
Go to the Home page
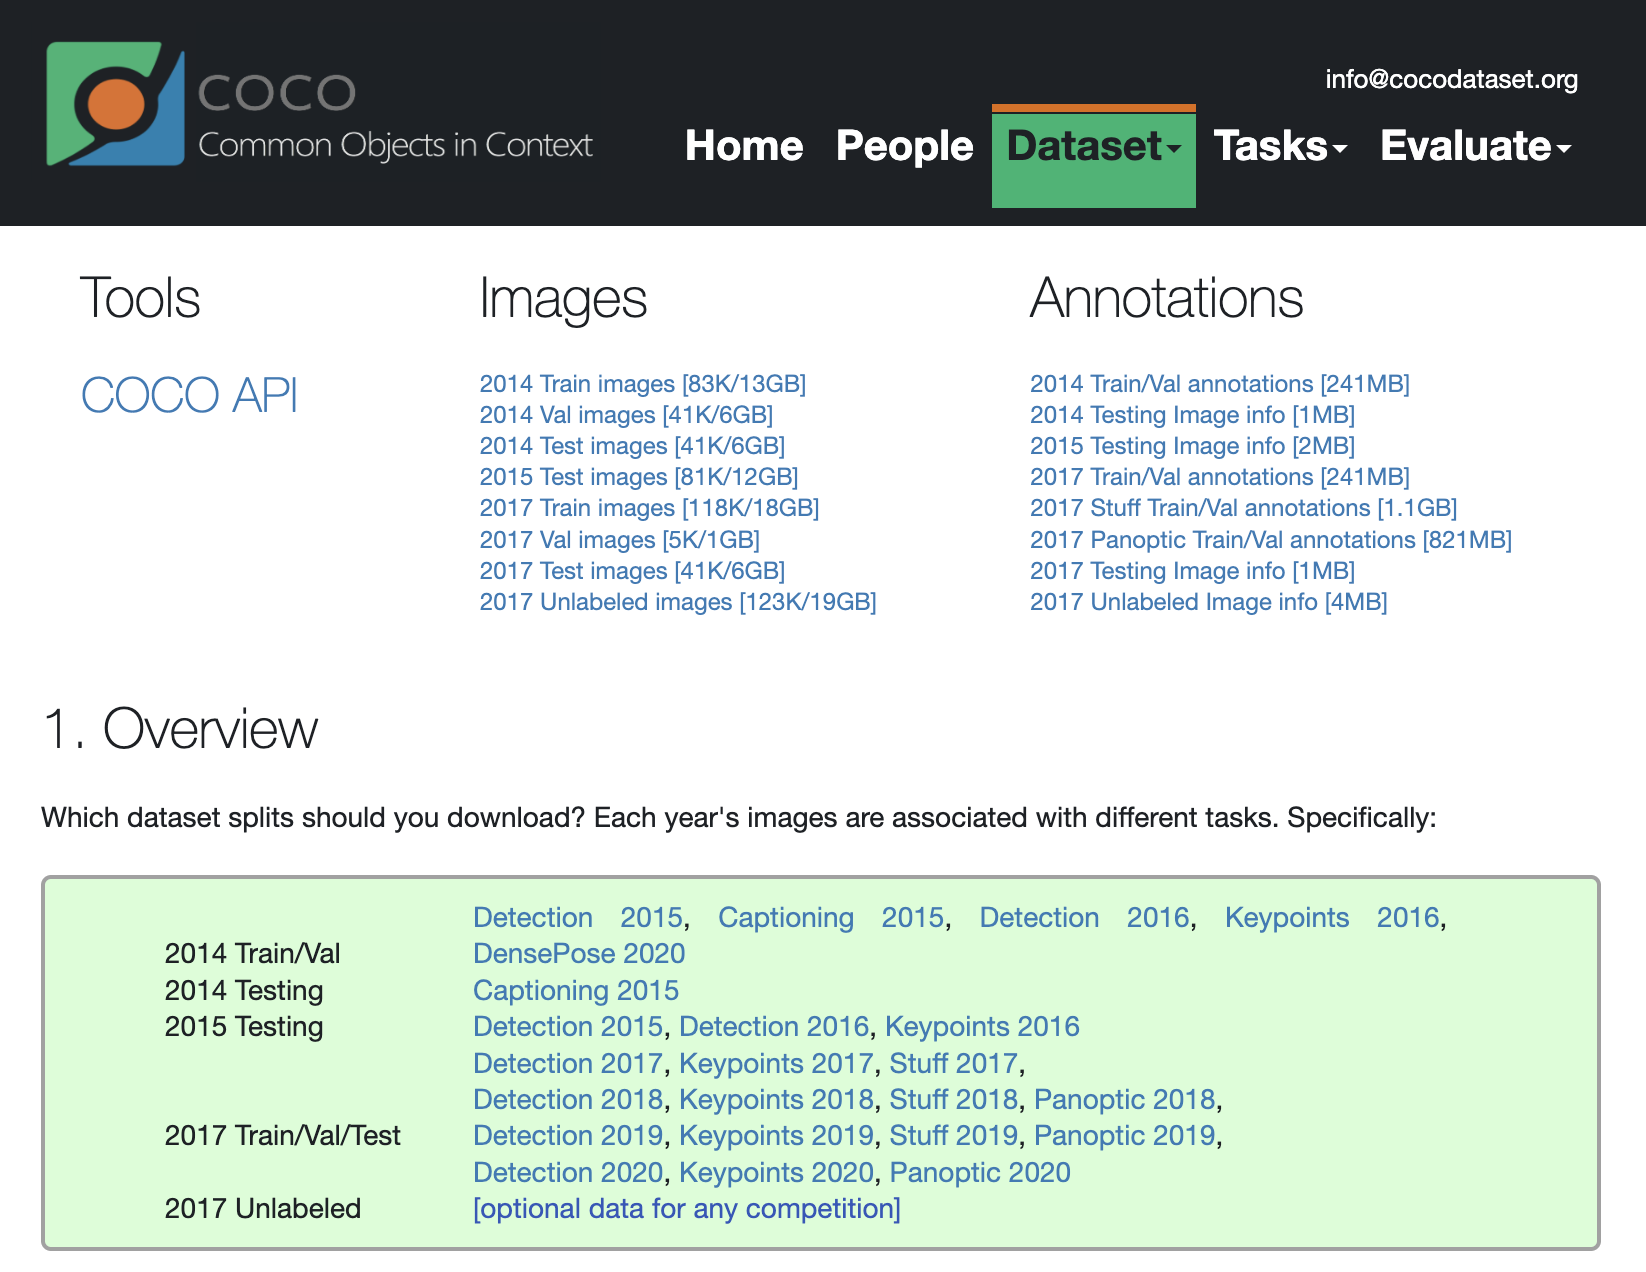744,147
